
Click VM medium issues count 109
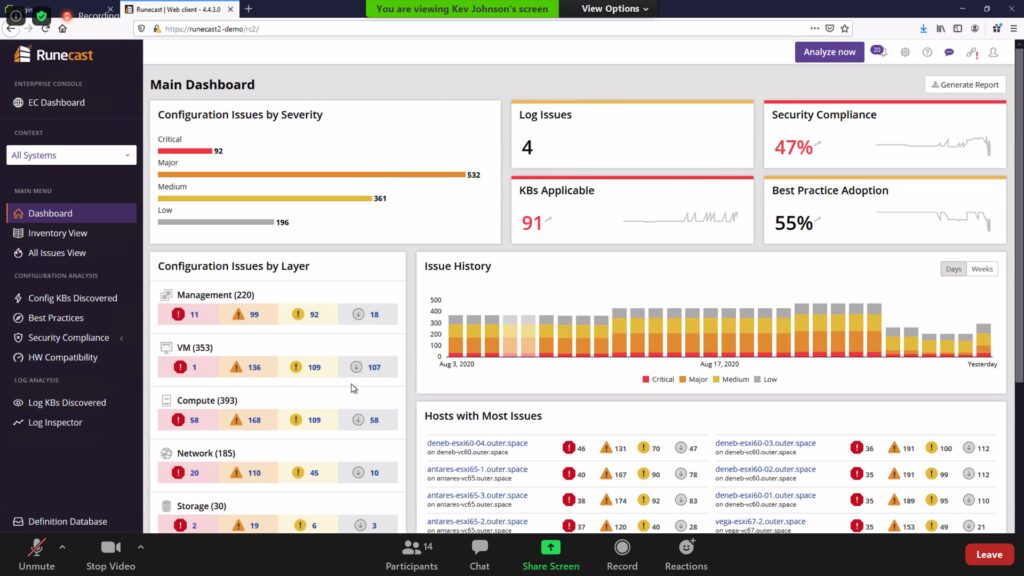pos(307,367)
